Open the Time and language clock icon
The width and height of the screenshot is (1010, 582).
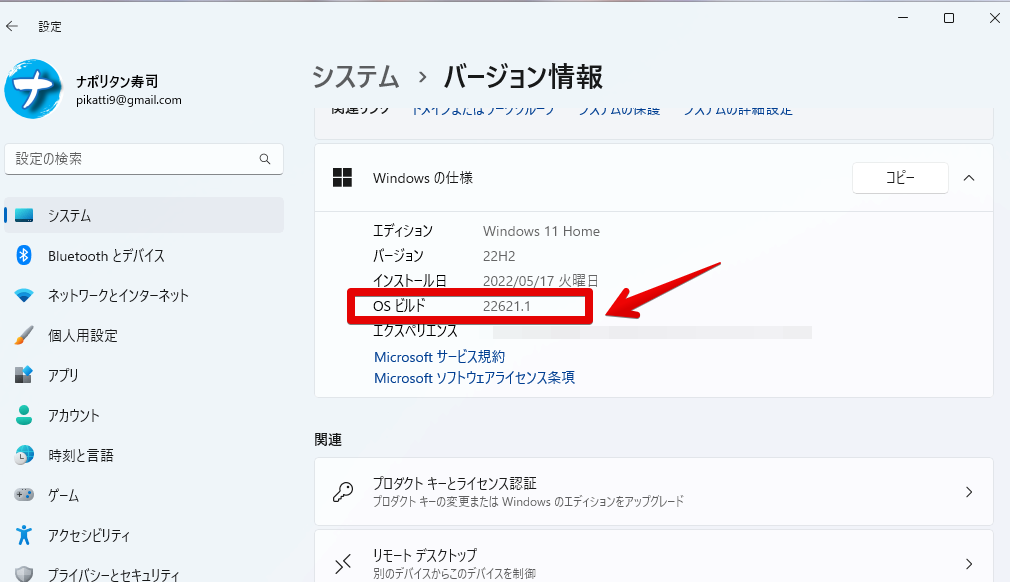(x=24, y=455)
